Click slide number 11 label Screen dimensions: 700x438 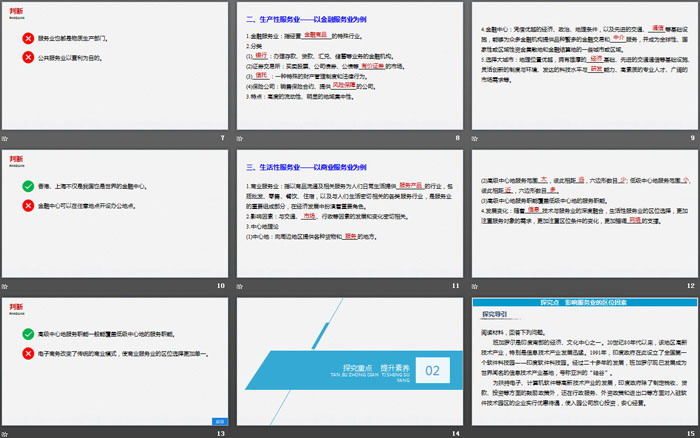tap(456, 286)
